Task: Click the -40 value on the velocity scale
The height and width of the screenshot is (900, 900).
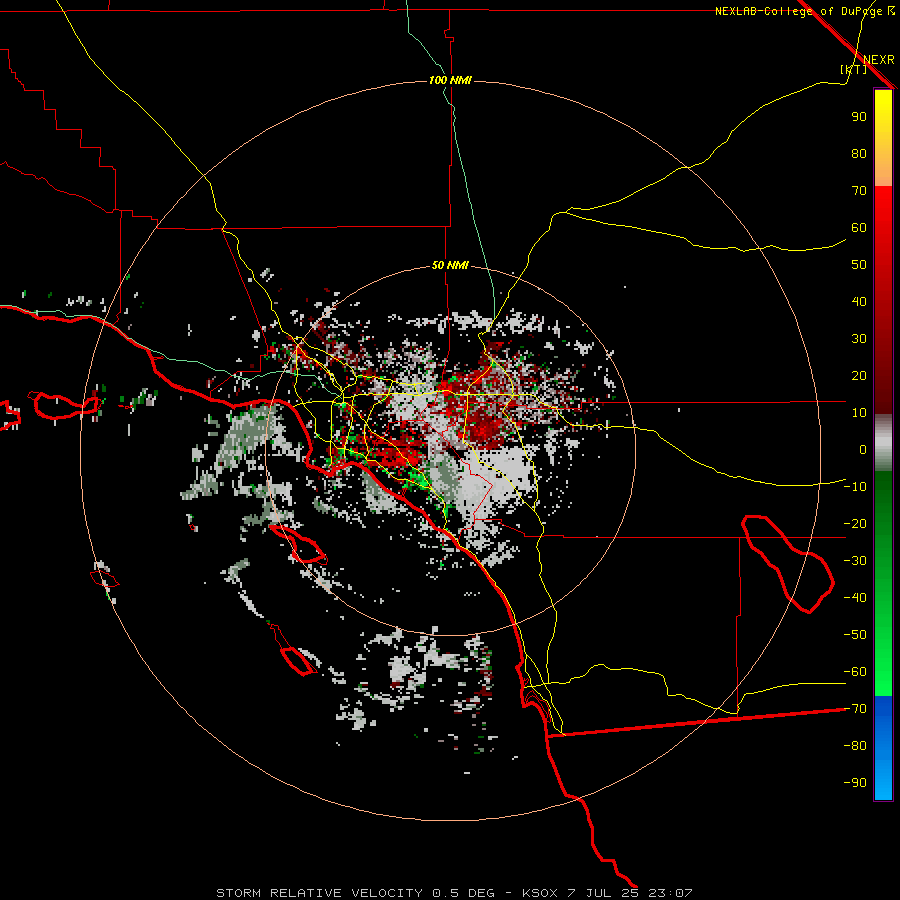Action: coord(855,598)
